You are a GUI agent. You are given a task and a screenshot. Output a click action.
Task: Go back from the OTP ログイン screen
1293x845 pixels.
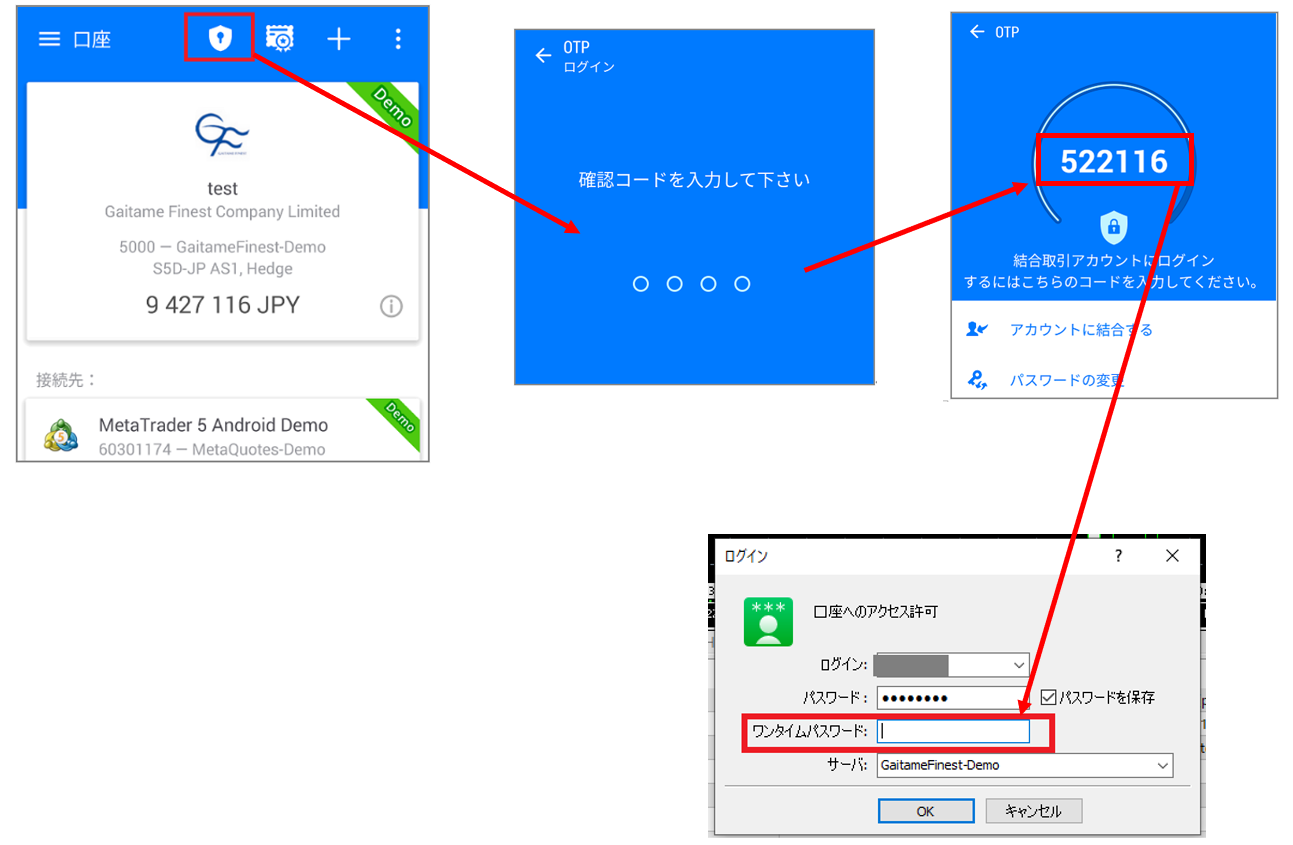click(543, 55)
